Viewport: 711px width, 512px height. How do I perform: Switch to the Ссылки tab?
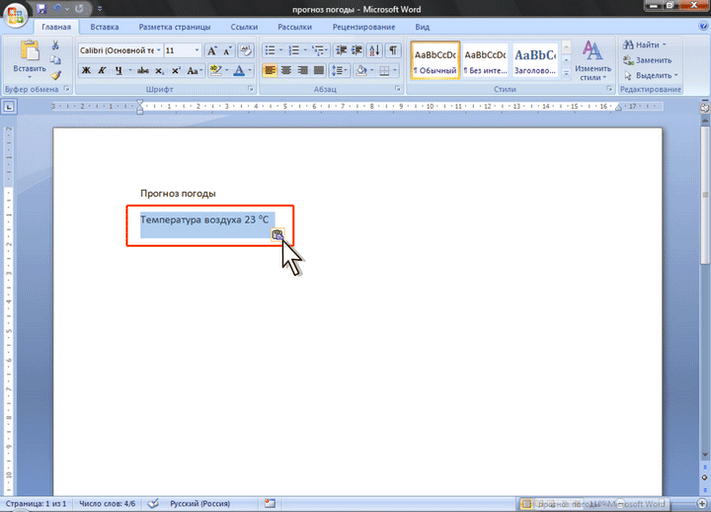(x=244, y=27)
